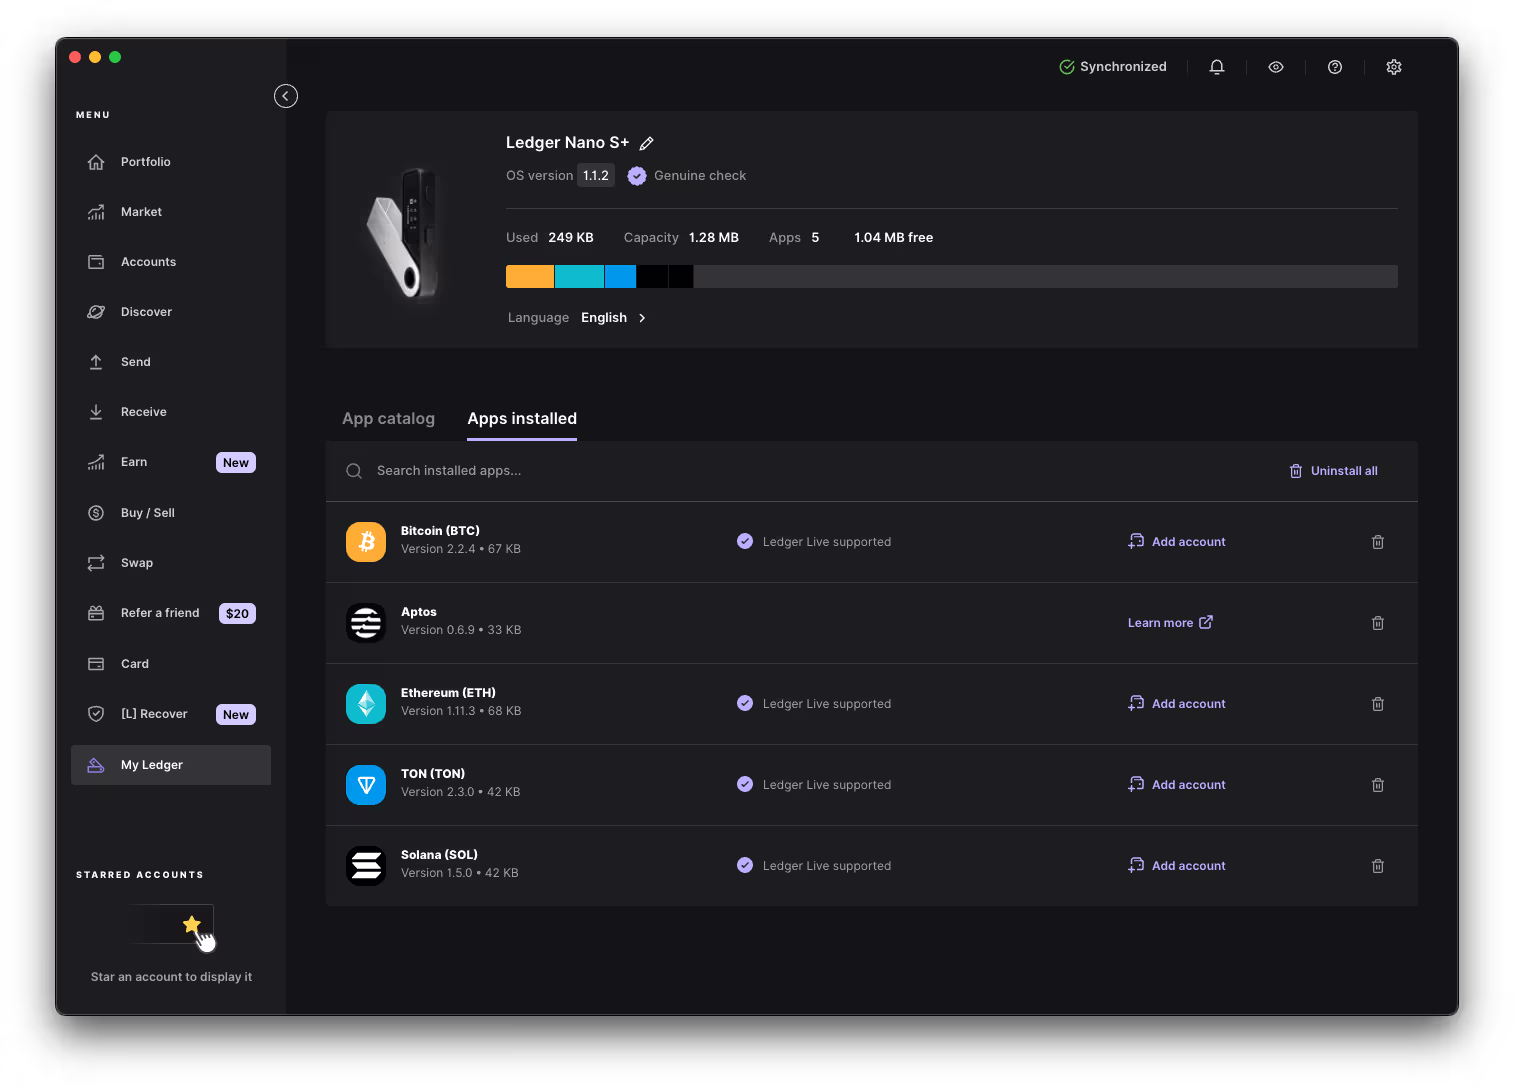
Task: Click New badge beside Earn
Action: point(236,463)
